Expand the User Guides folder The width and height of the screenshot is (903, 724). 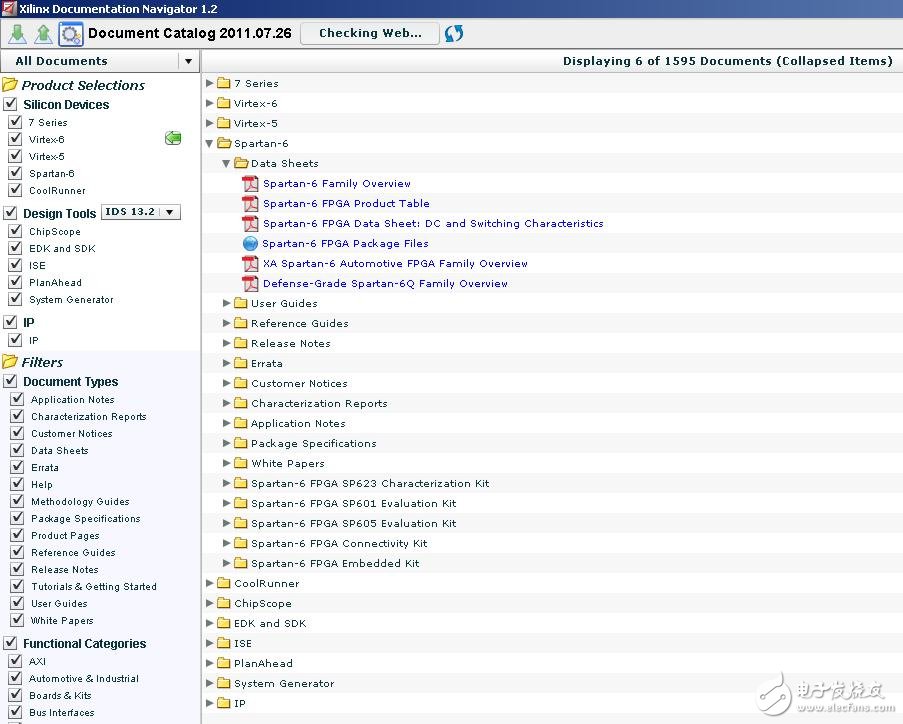[x=228, y=304]
